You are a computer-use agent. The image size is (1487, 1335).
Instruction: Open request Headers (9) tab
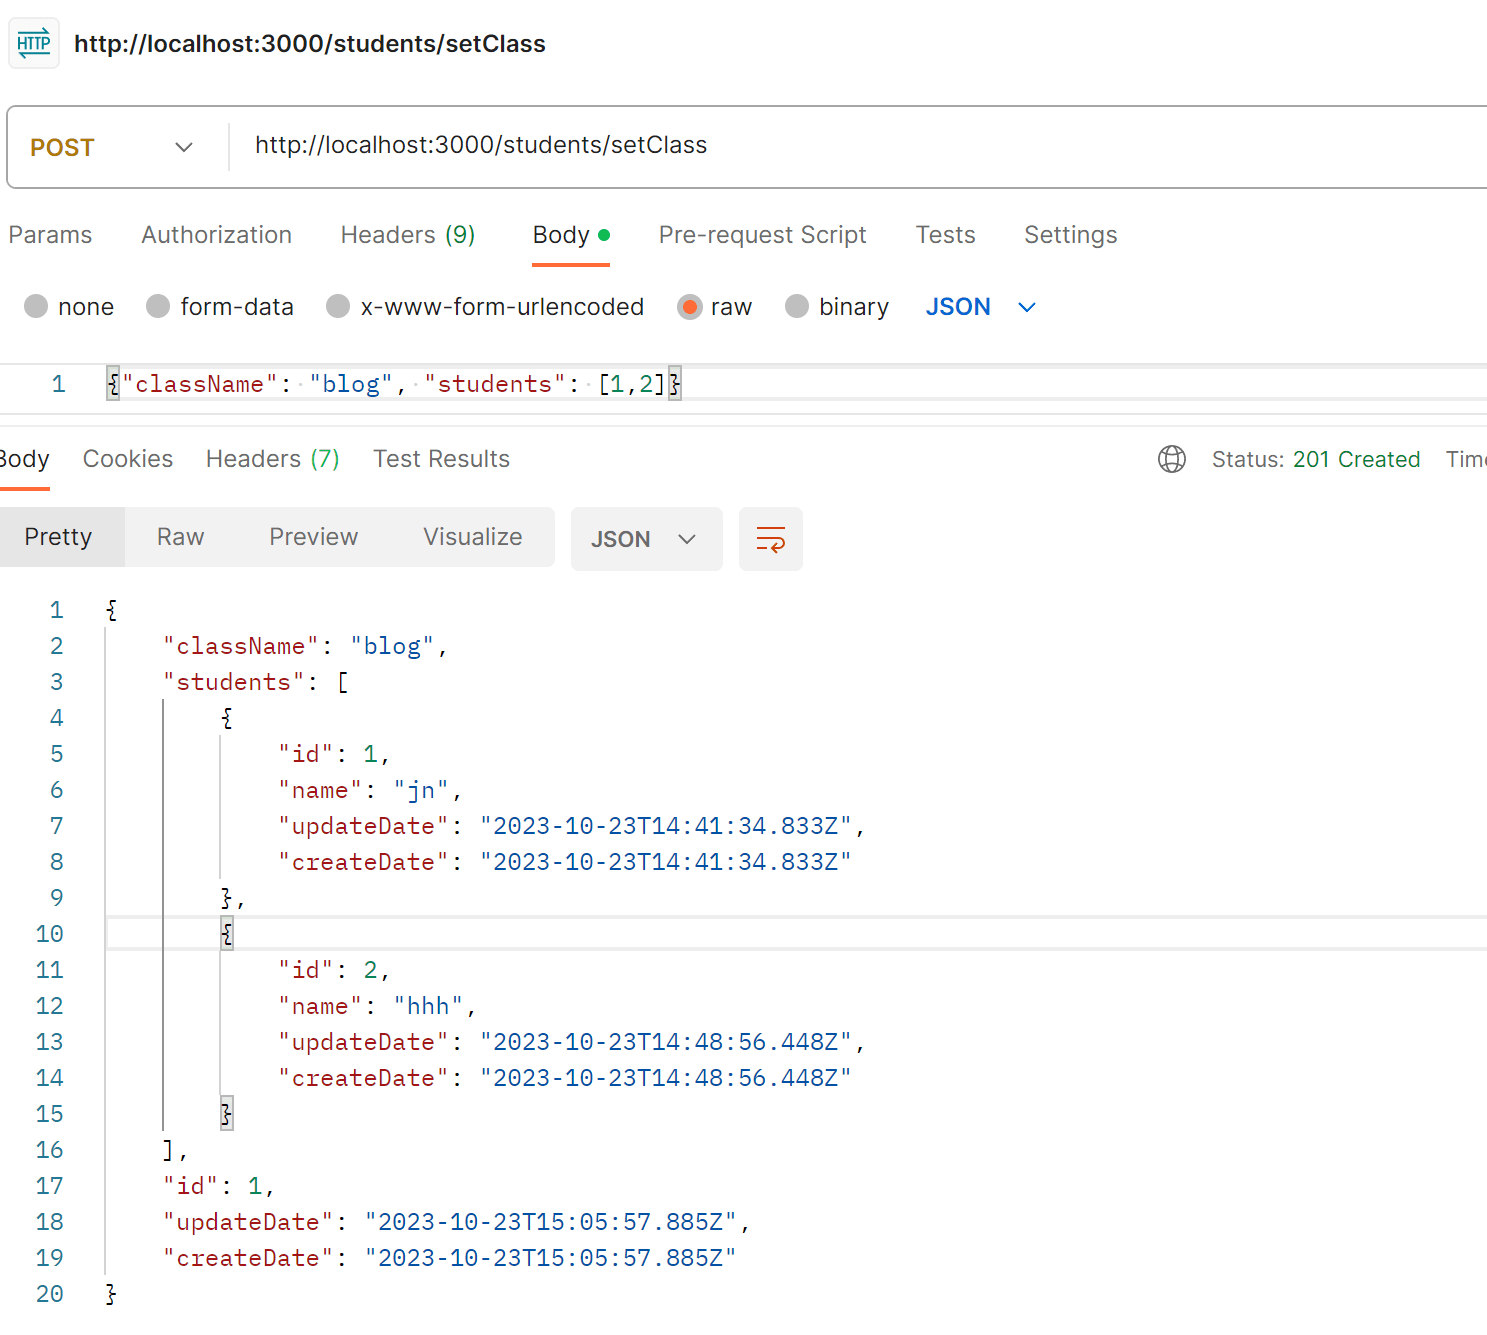407,235
